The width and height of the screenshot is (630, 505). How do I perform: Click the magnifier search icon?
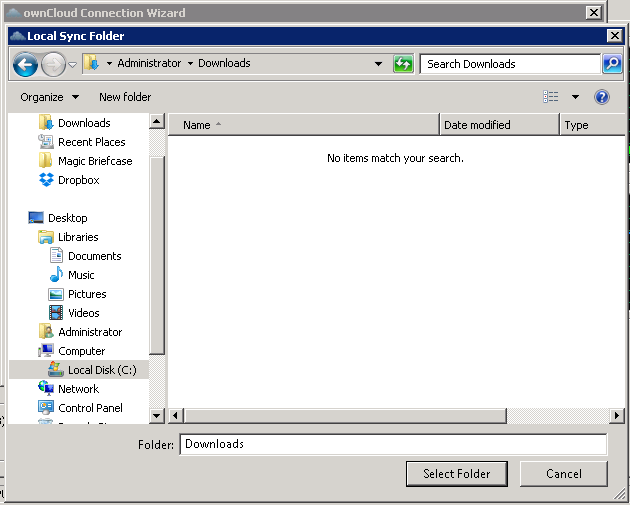(611, 64)
